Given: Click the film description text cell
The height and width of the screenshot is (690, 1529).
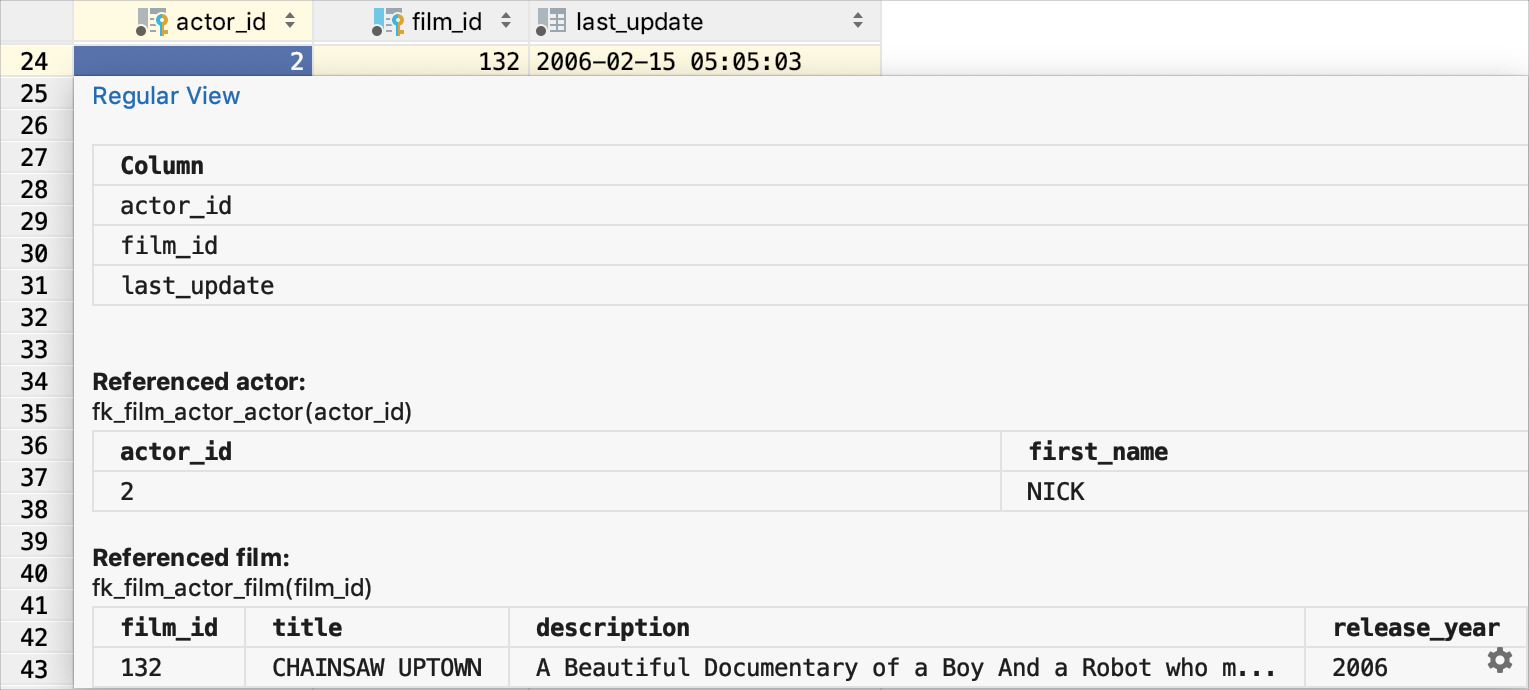Looking at the screenshot, I should click(x=905, y=668).
